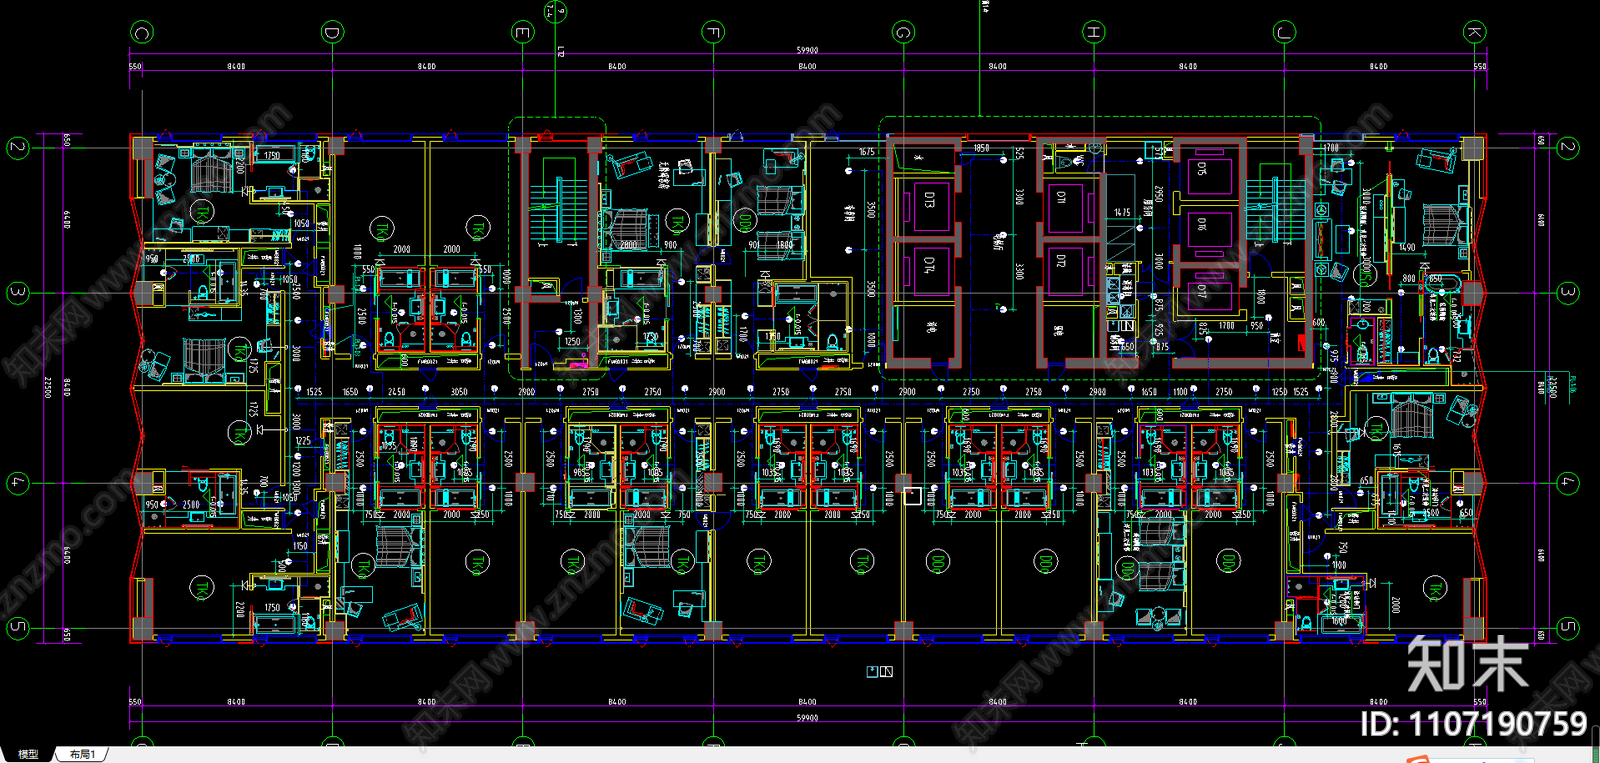Click the DT7 elevator label

click(1202, 291)
